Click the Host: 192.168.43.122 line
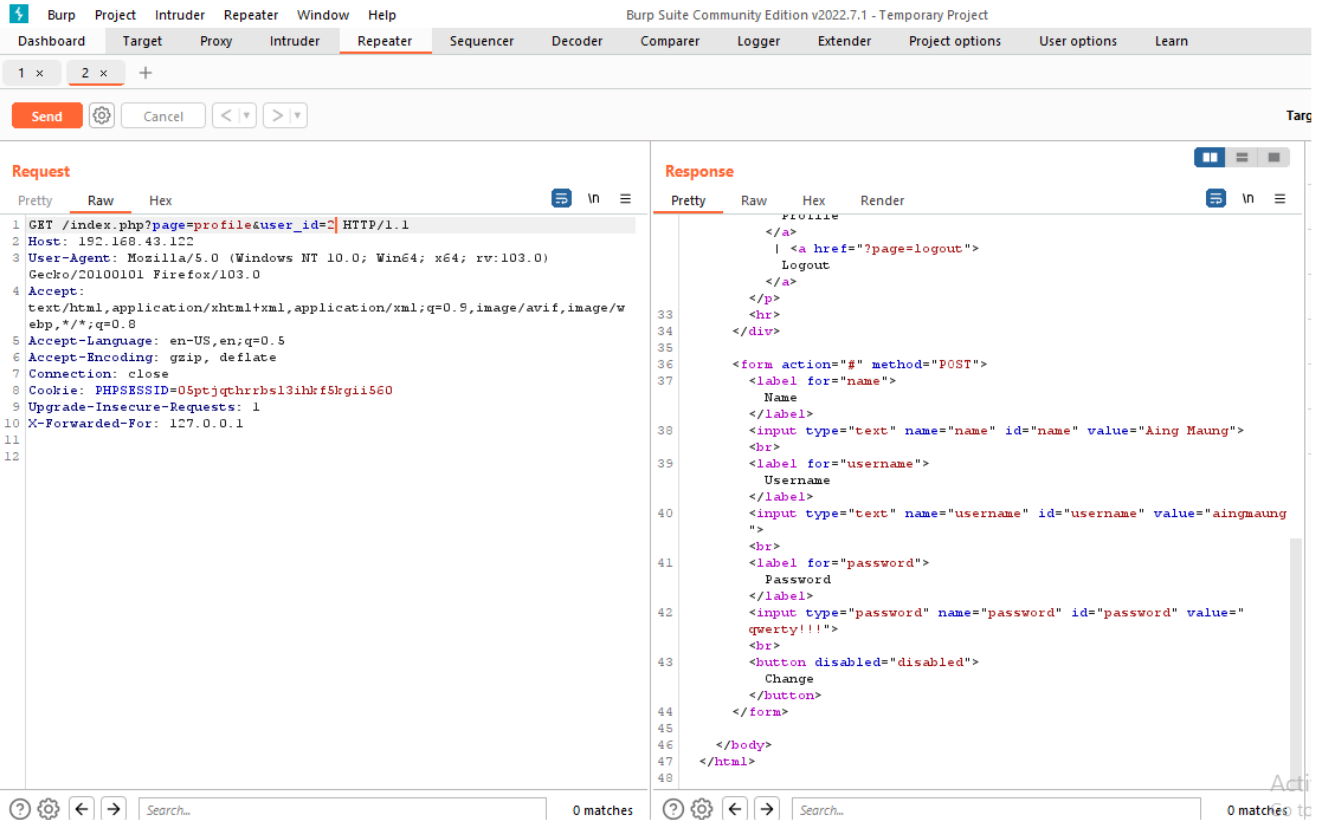Screen dimensions: 1319x826 pos(111,241)
